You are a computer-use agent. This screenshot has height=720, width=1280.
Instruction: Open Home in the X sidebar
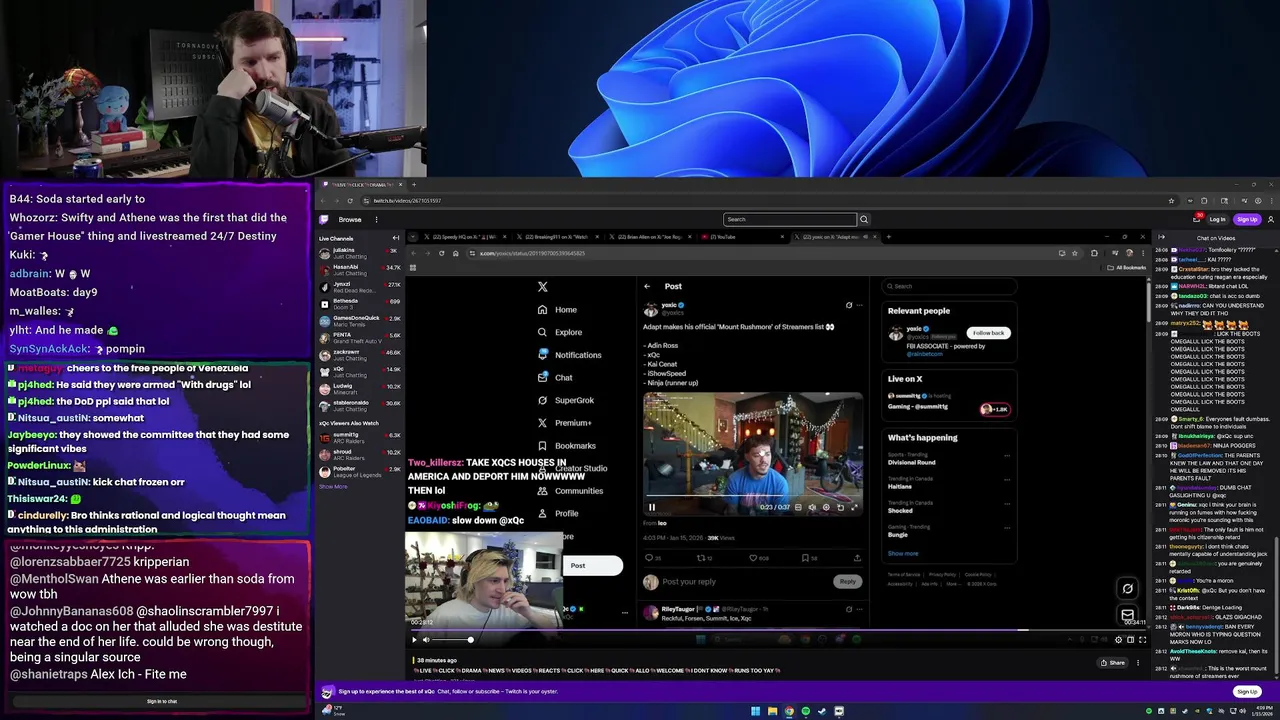click(557, 310)
